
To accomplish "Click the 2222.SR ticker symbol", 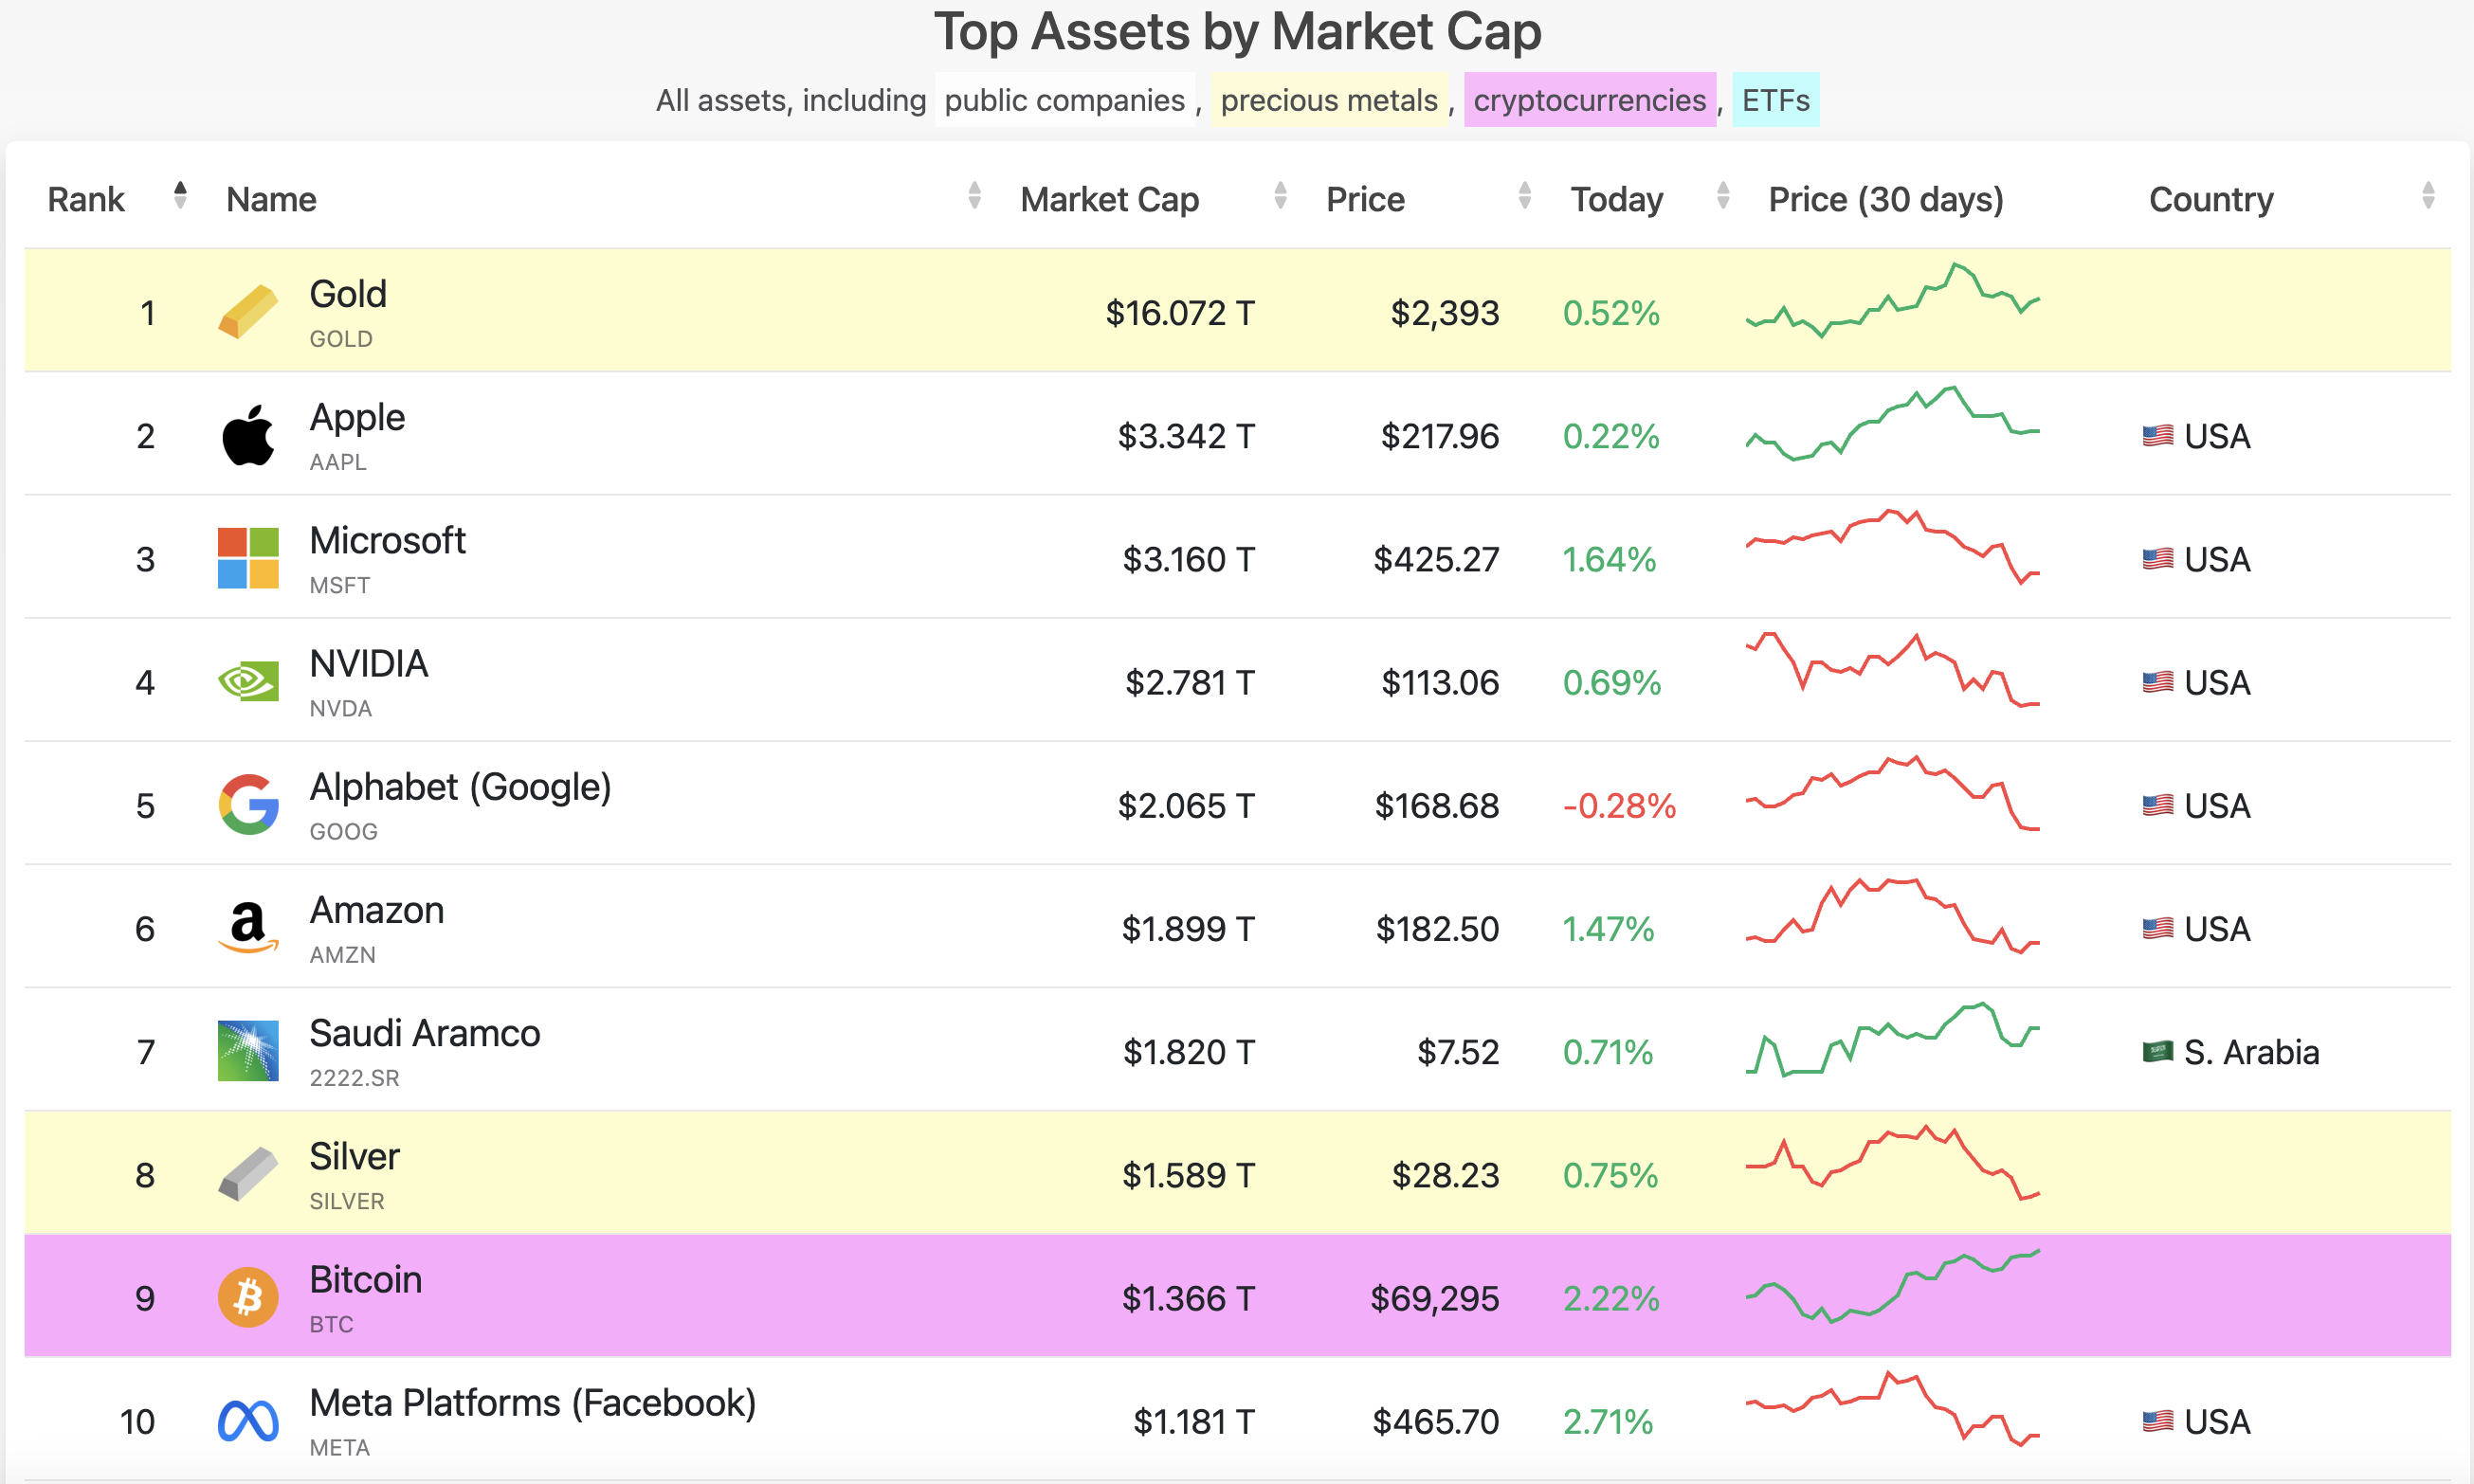I will click(x=354, y=1078).
